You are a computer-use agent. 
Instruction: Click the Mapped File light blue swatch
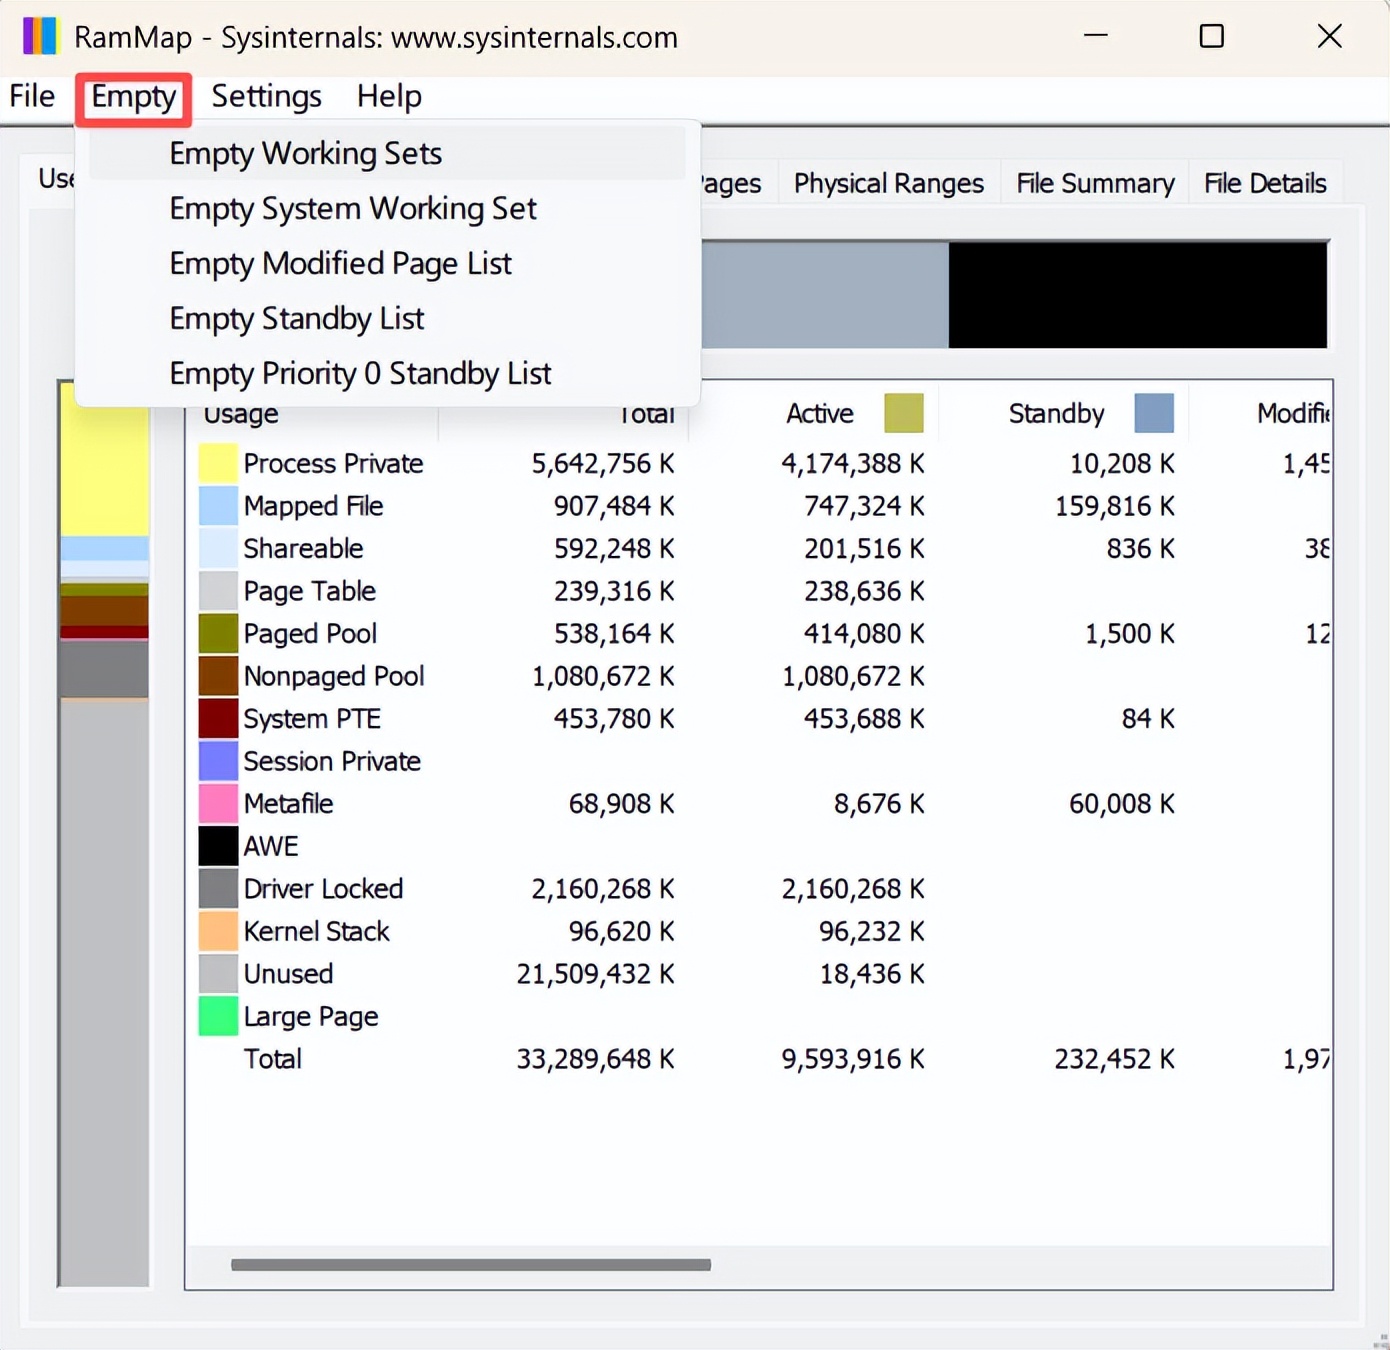coord(218,506)
